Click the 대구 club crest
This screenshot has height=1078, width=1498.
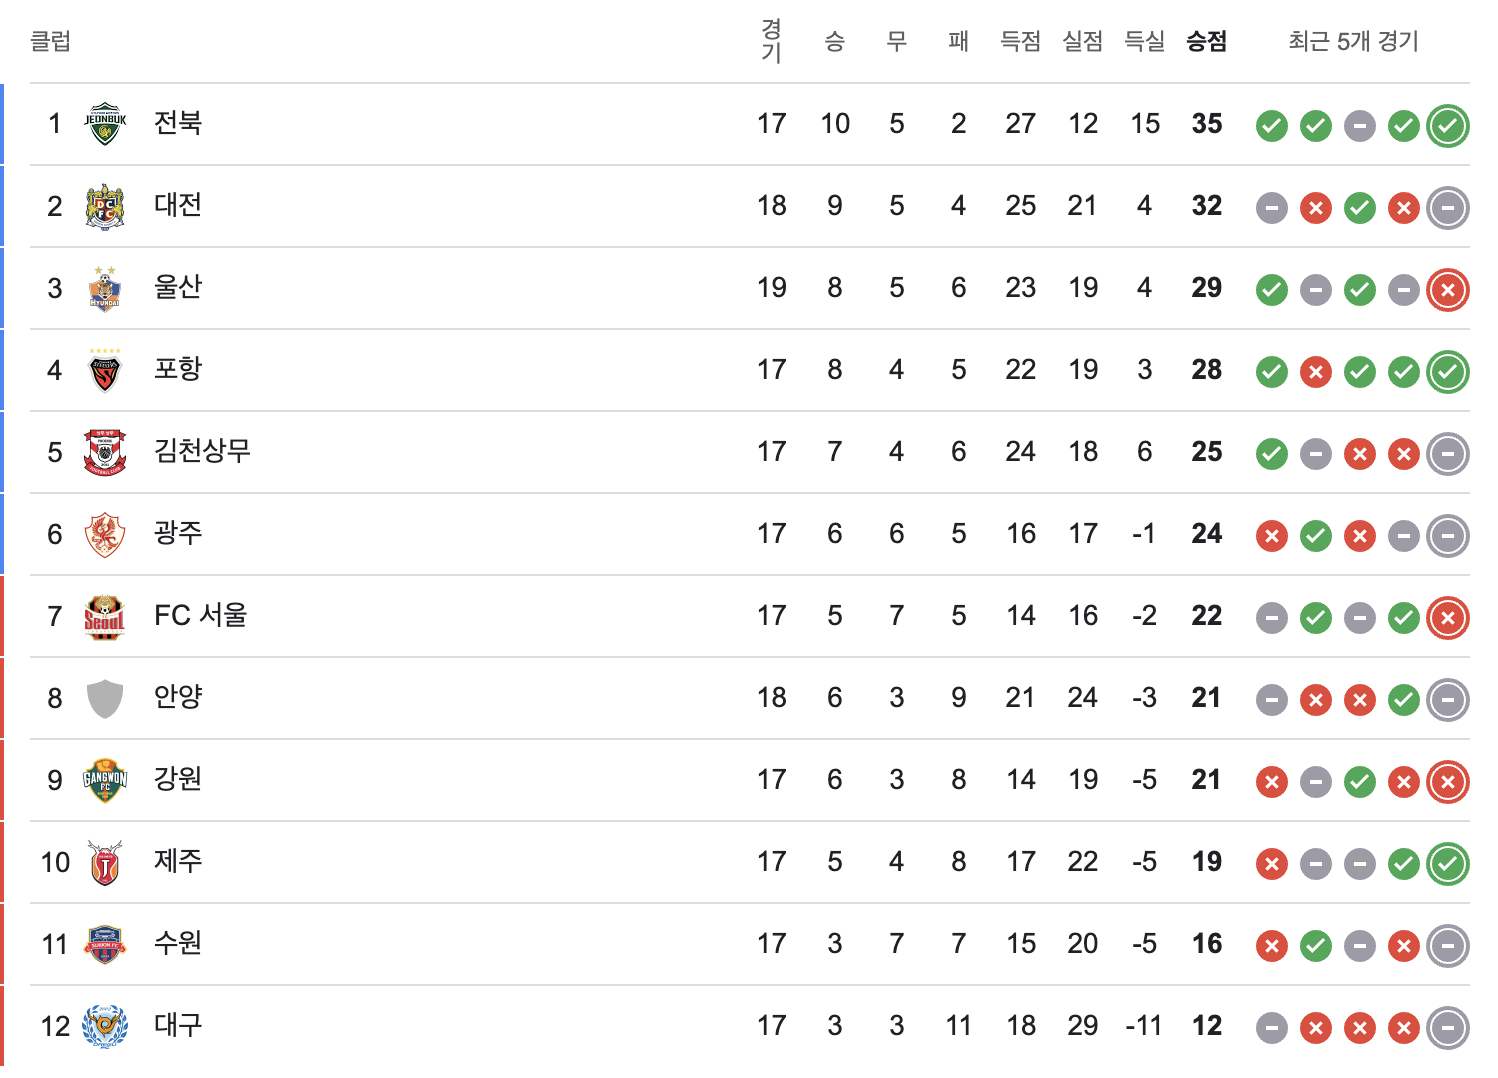(x=105, y=1026)
